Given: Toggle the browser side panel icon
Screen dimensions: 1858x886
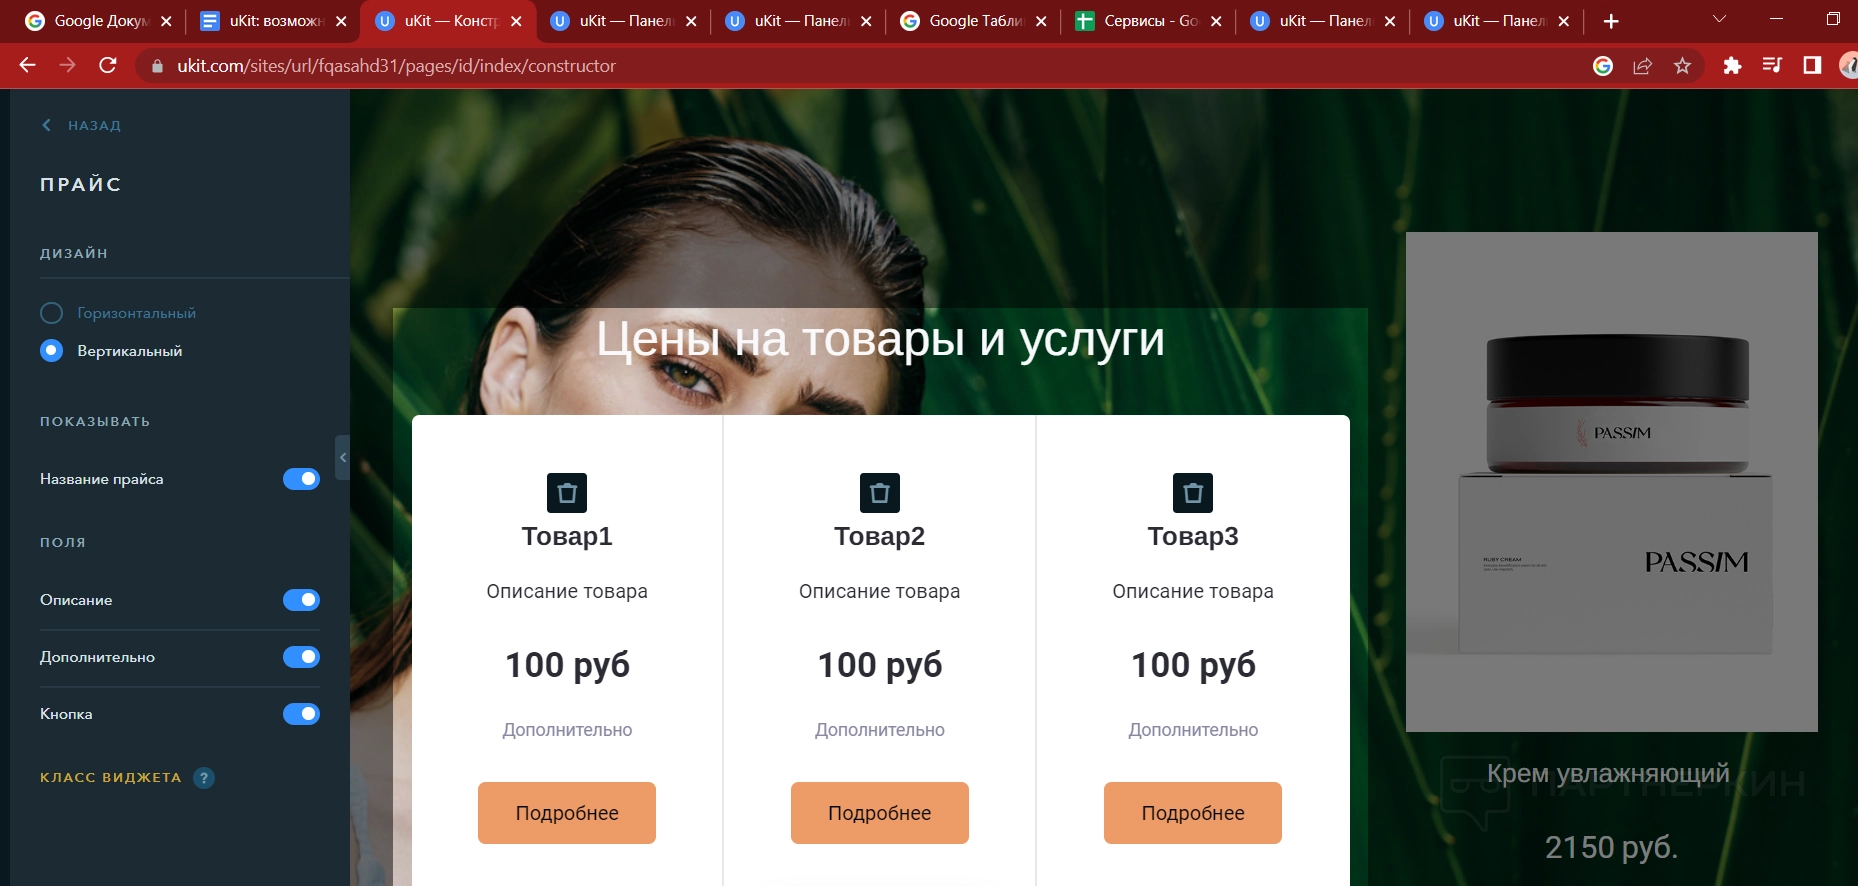Looking at the screenshot, I should pyautogui.click(x=1812, y=66).
